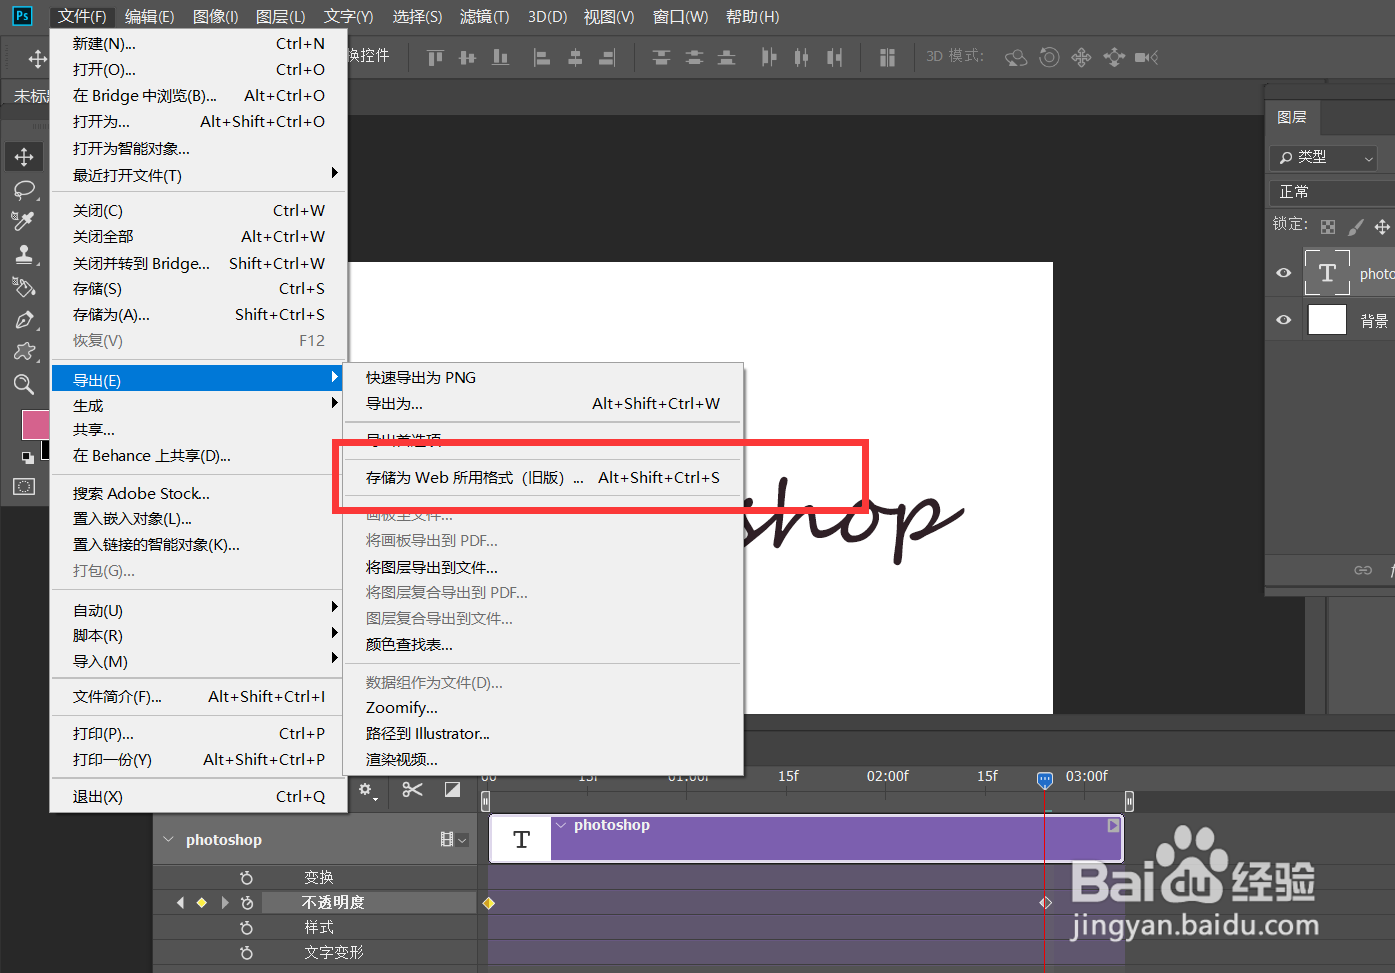This screenshot has width=1395, height=973.
Task: Toggle stopwatch for 样式 property
Action: pyautogui.click(x=246, y=928)
